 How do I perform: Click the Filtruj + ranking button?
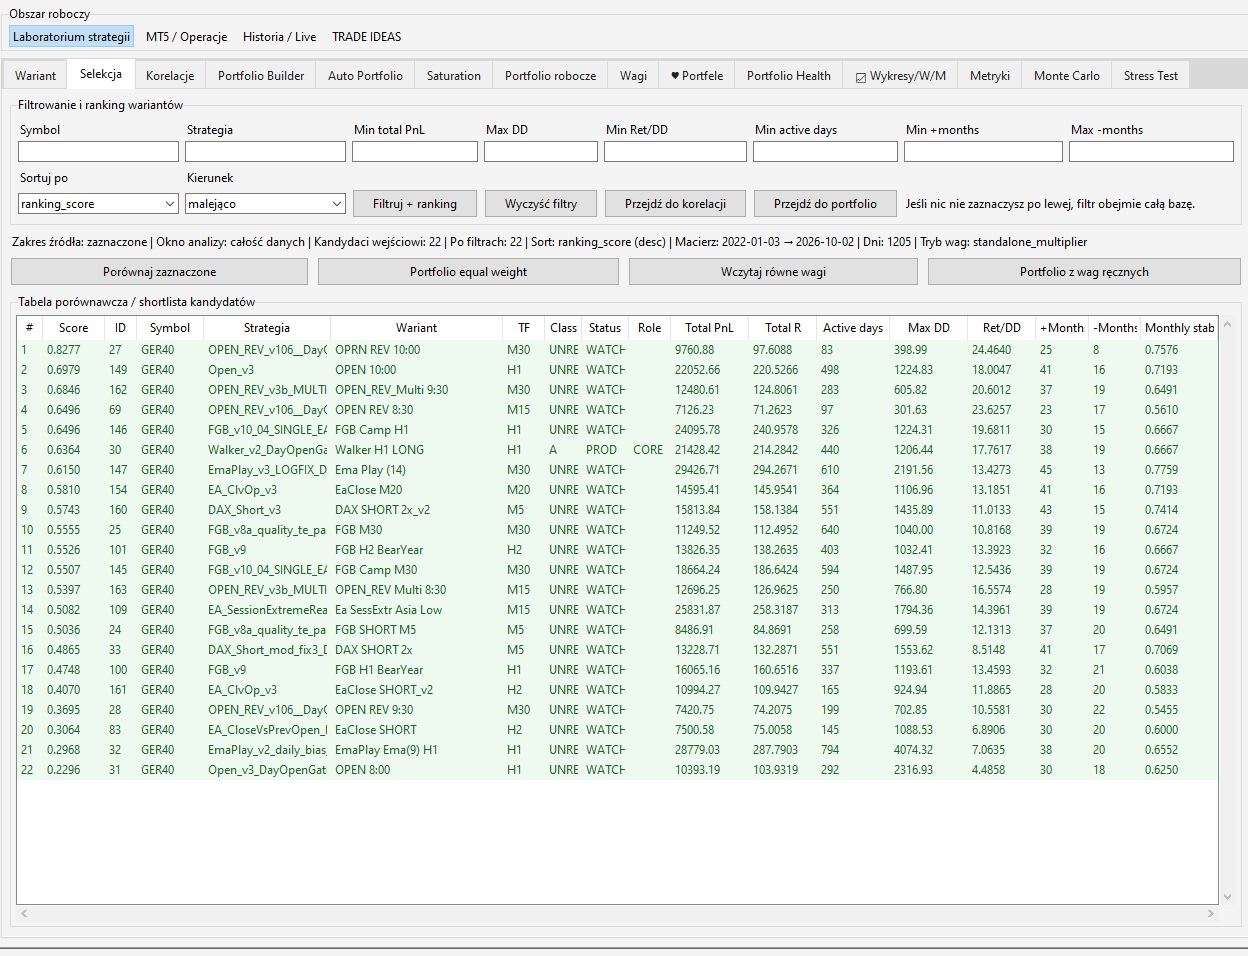tap(415, 204)
